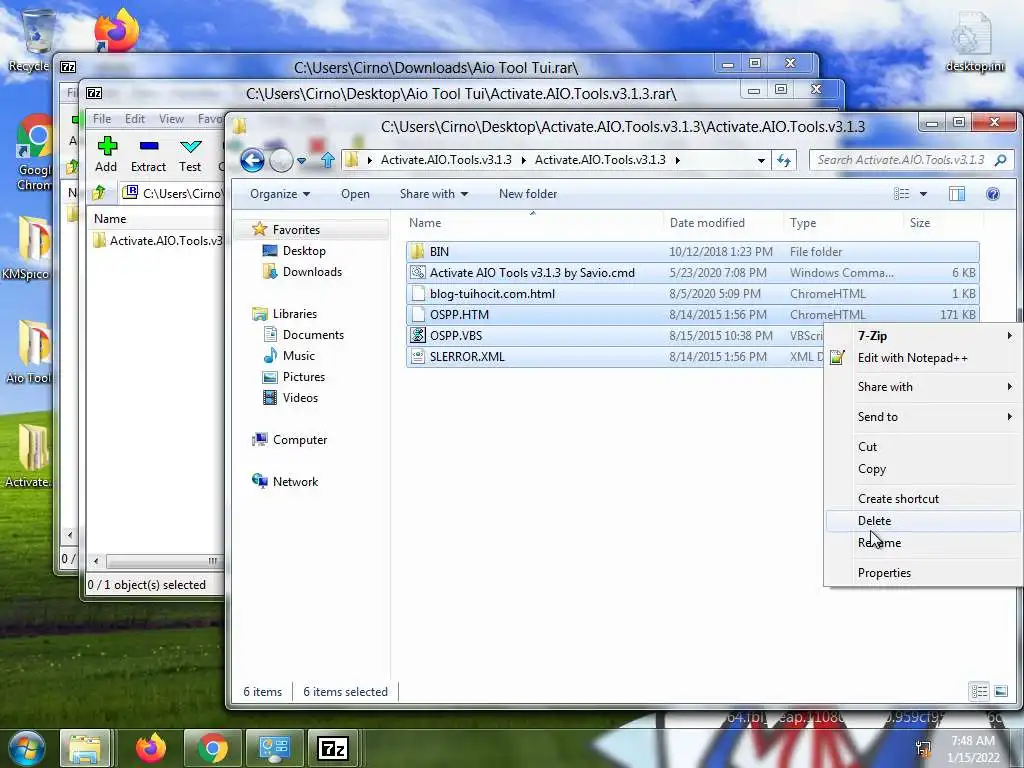Open desktop.ini file icon
The image size is (1024, 768).
(x=974, y=40)
